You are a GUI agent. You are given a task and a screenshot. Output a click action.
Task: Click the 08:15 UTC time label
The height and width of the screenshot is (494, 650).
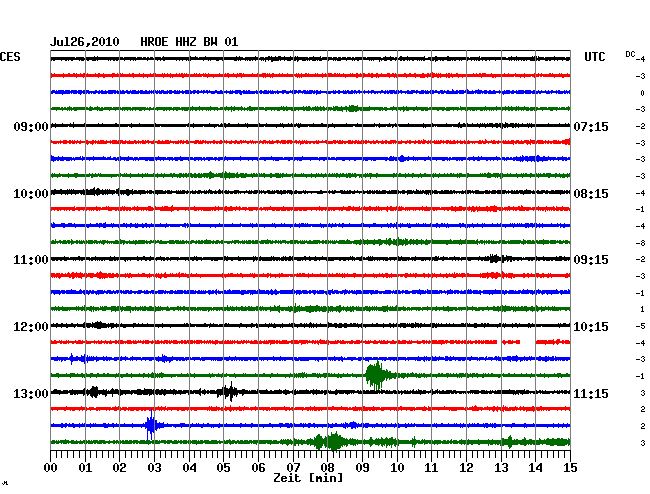591,194
